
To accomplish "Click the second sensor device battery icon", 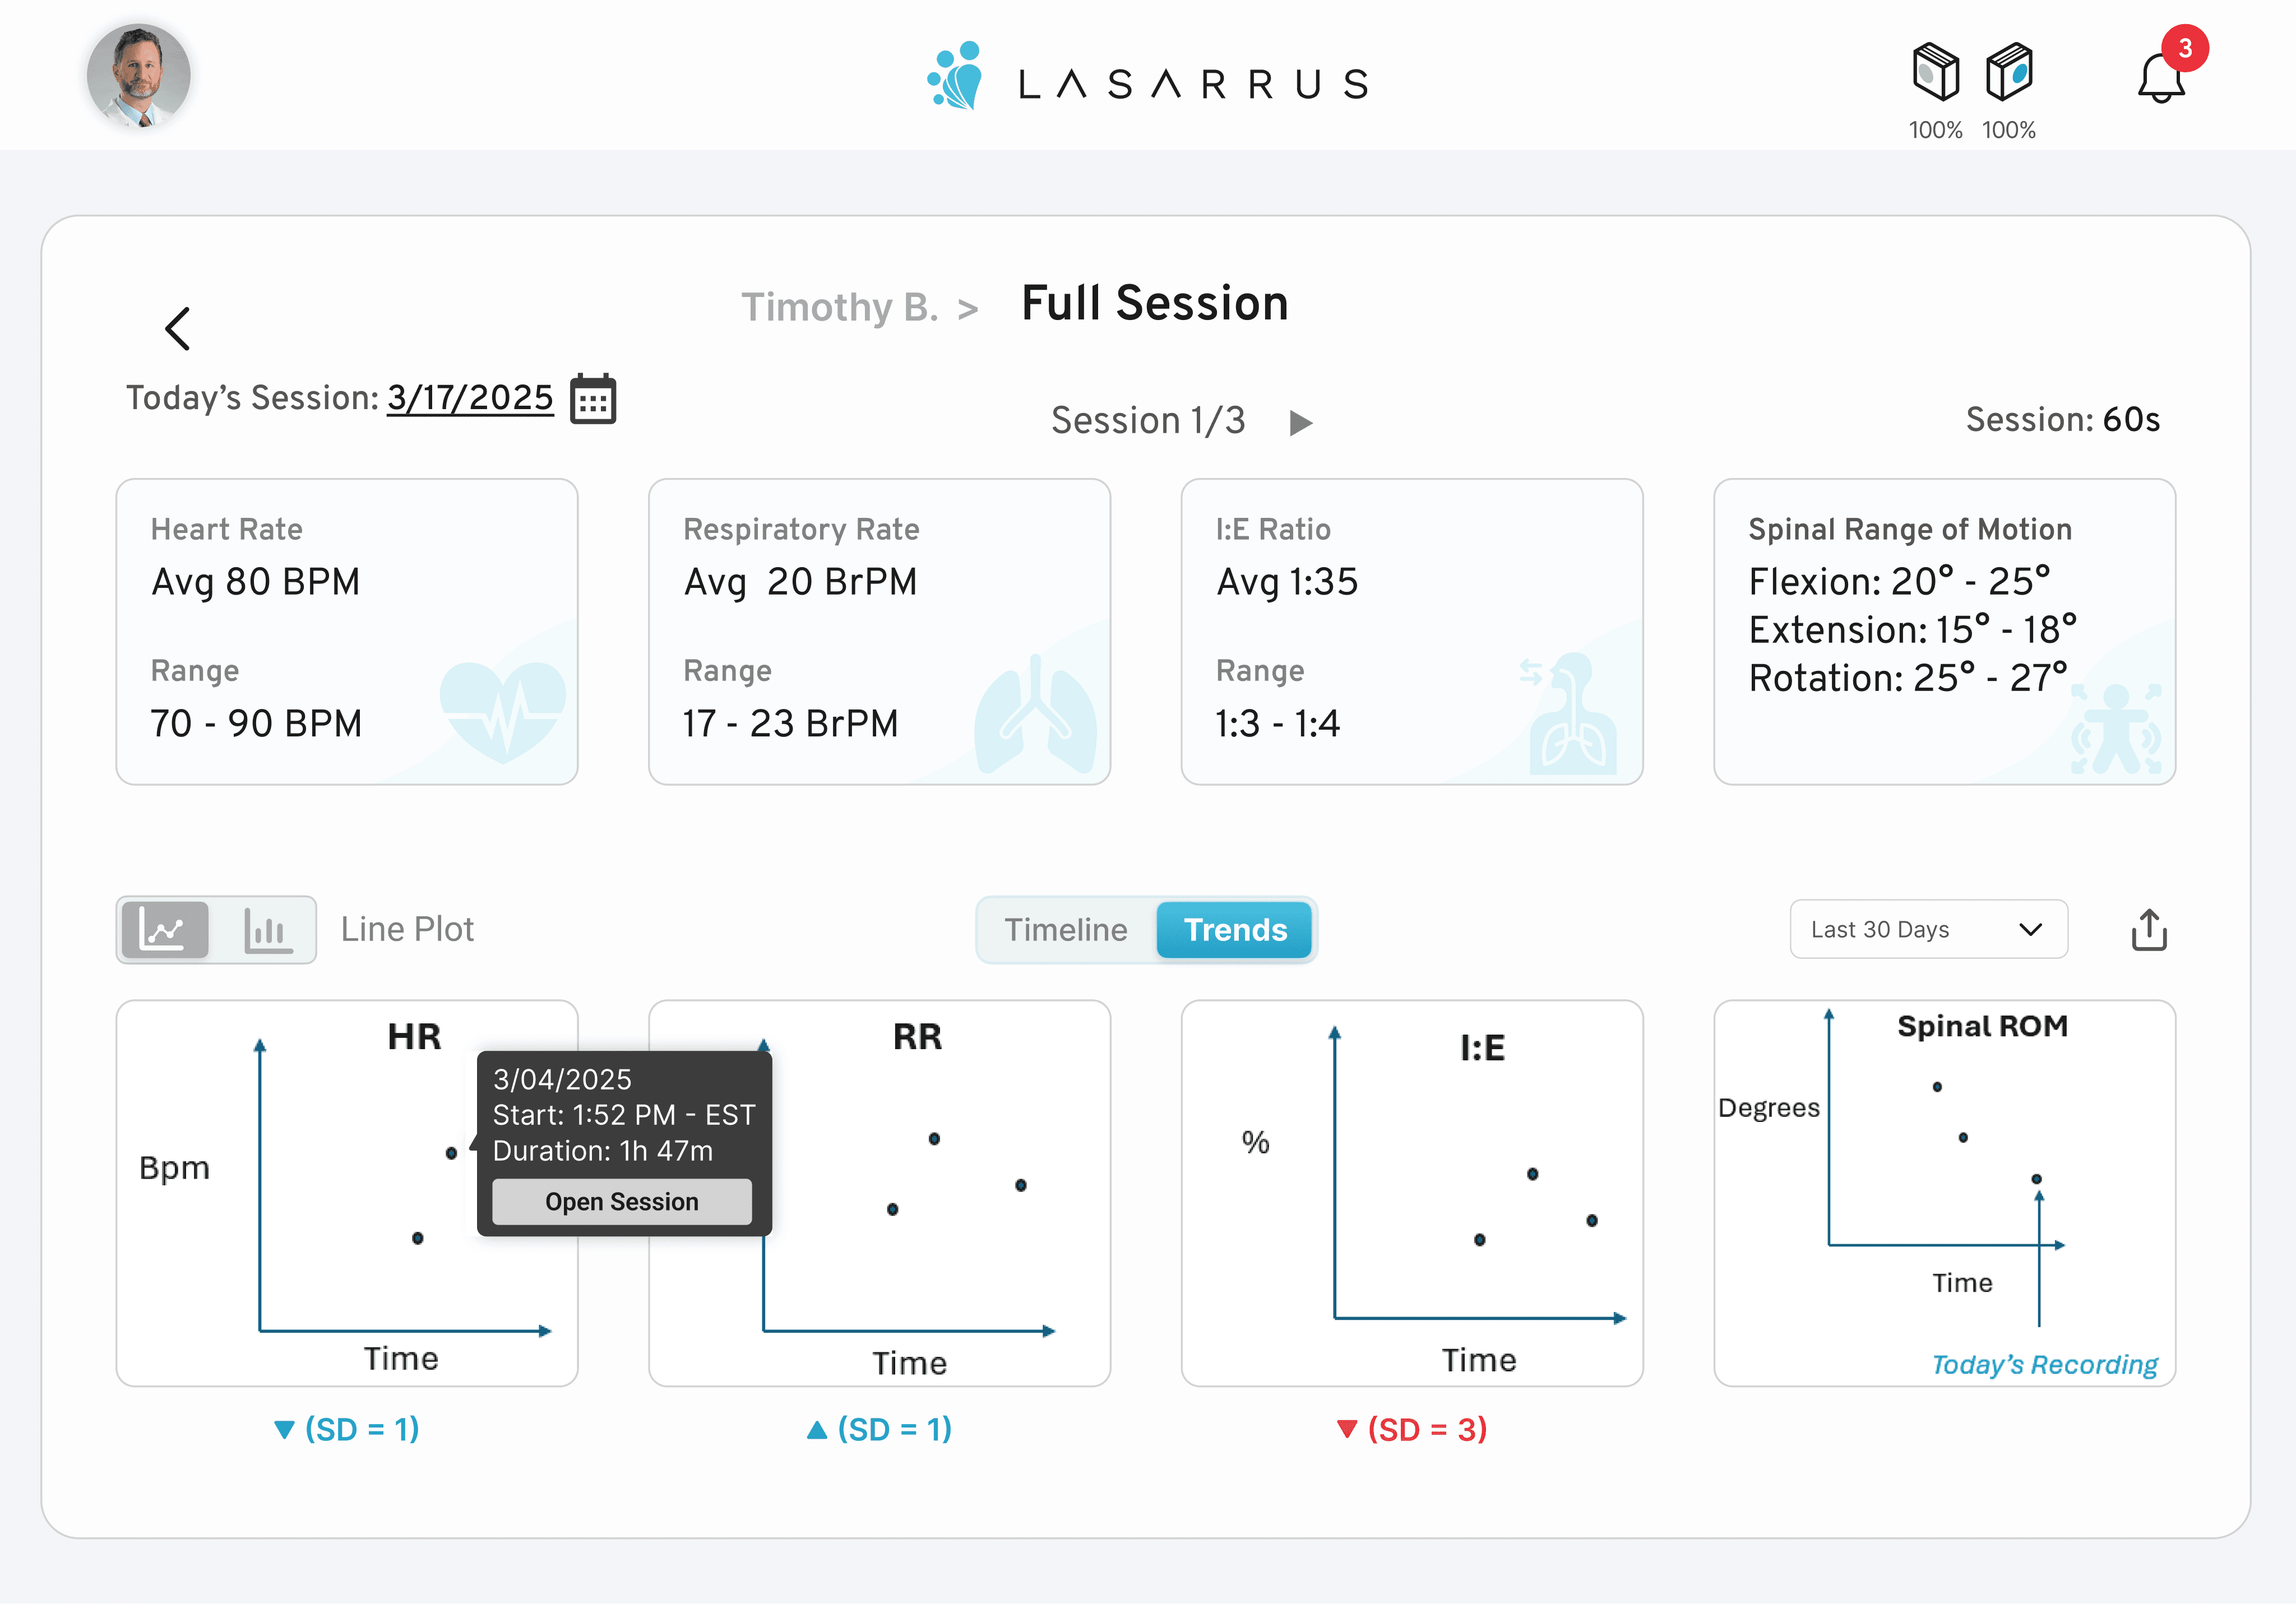I will tap(2009, 72).
